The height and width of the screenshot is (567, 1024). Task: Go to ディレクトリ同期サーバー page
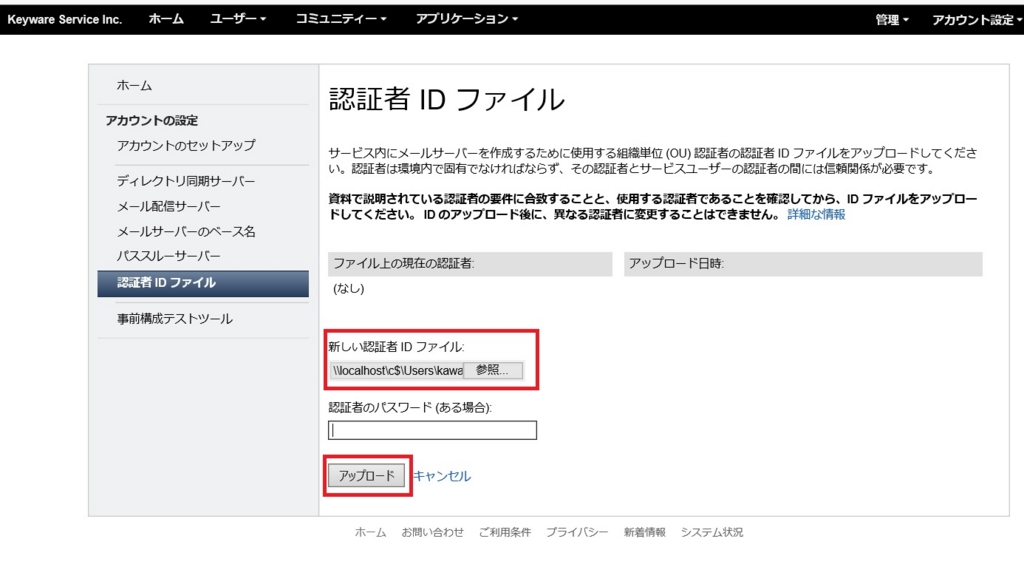tap(186, 181)
